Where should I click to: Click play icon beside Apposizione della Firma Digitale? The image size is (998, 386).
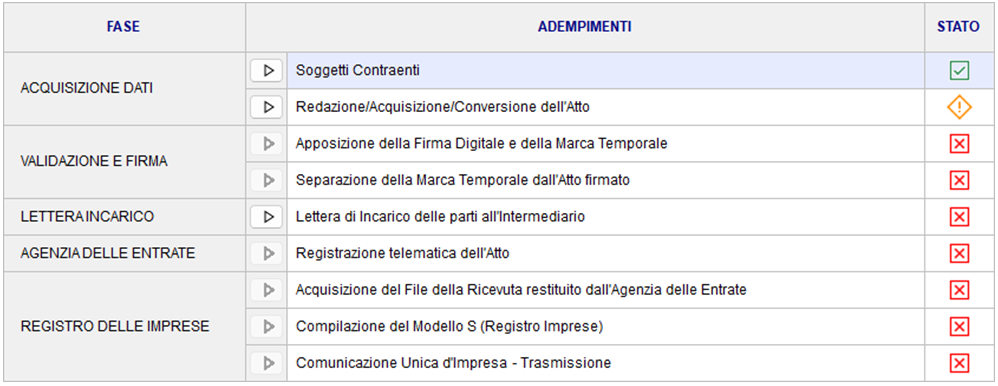coord(267,144)
